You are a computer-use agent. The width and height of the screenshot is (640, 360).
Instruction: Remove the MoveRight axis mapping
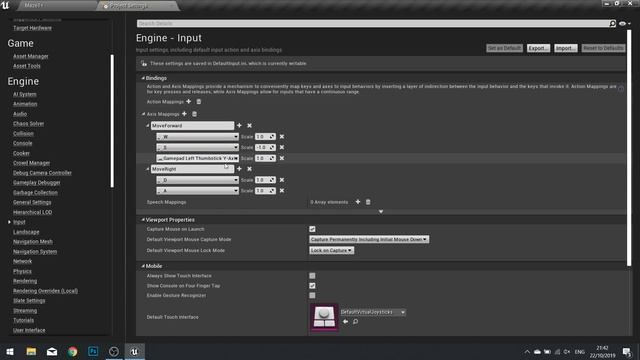point(249,169)
